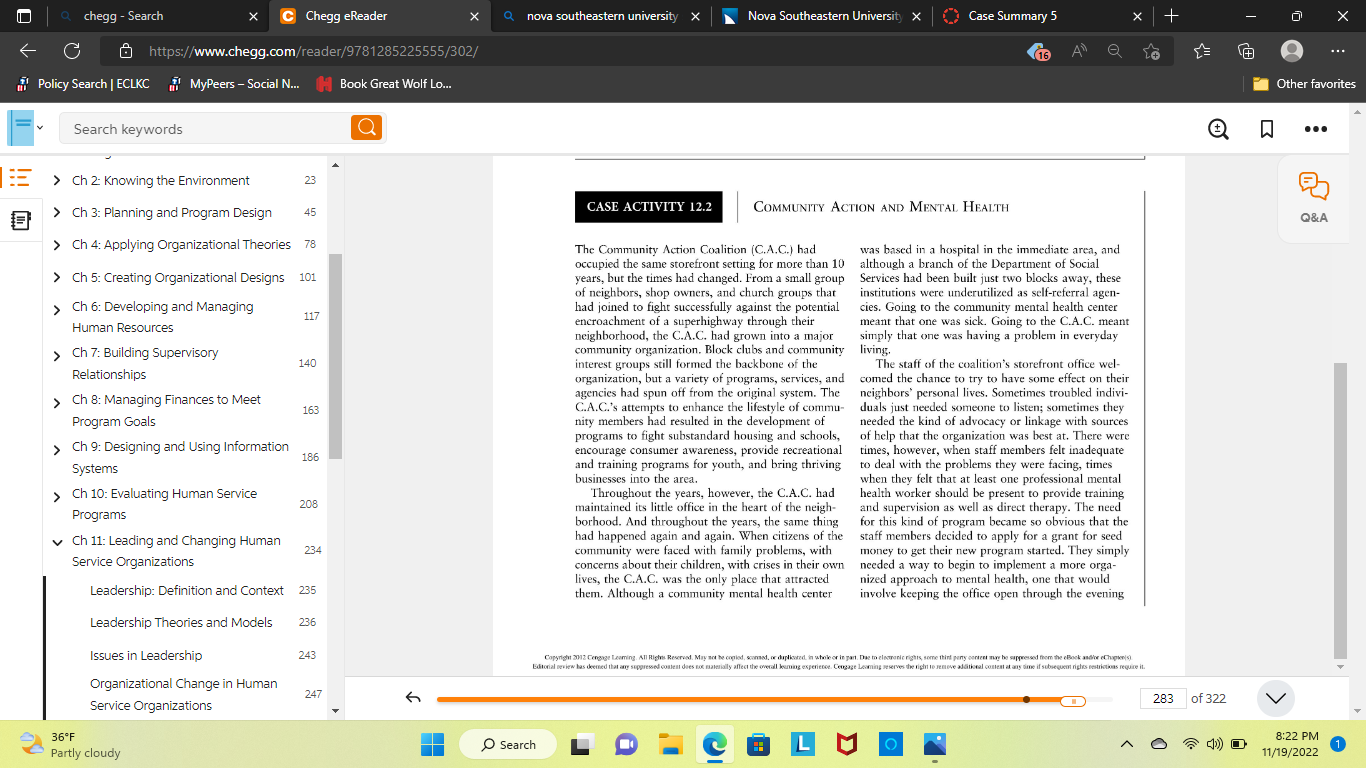Open Edge Settings and more menu
Image resolution: width=1366 pixels, height=768 pixels.
(x=1339, y=51)
